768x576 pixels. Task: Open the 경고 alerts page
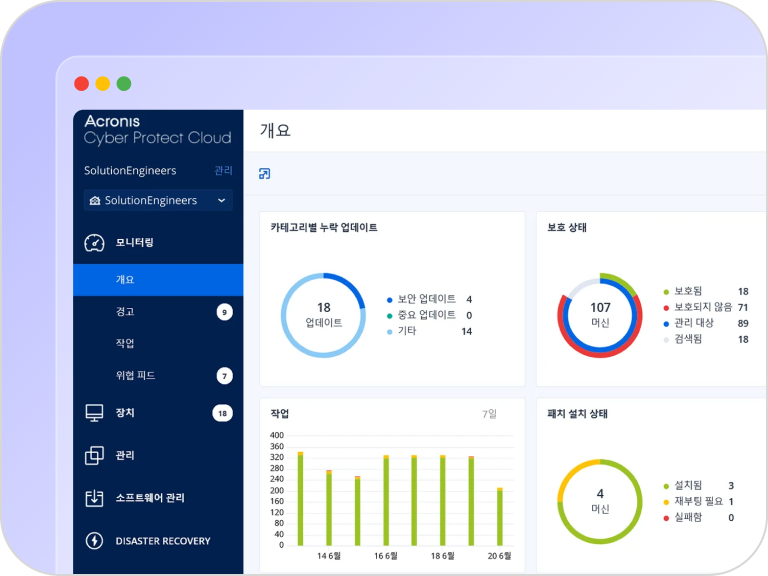(125, 312)
